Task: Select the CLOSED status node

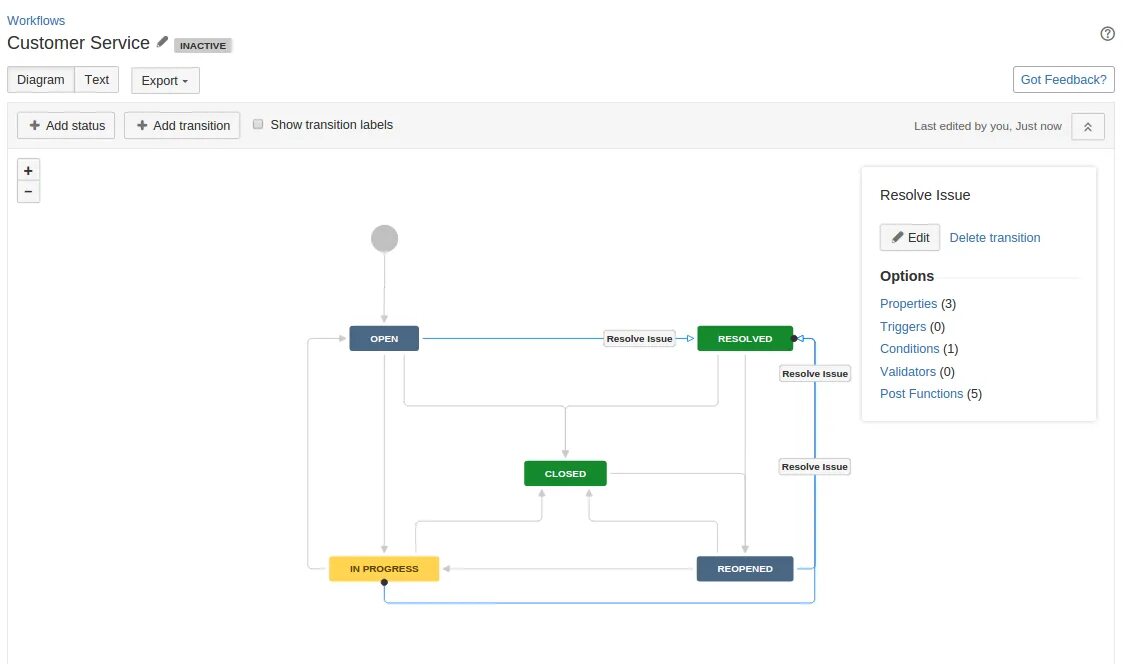Action: 565,474
